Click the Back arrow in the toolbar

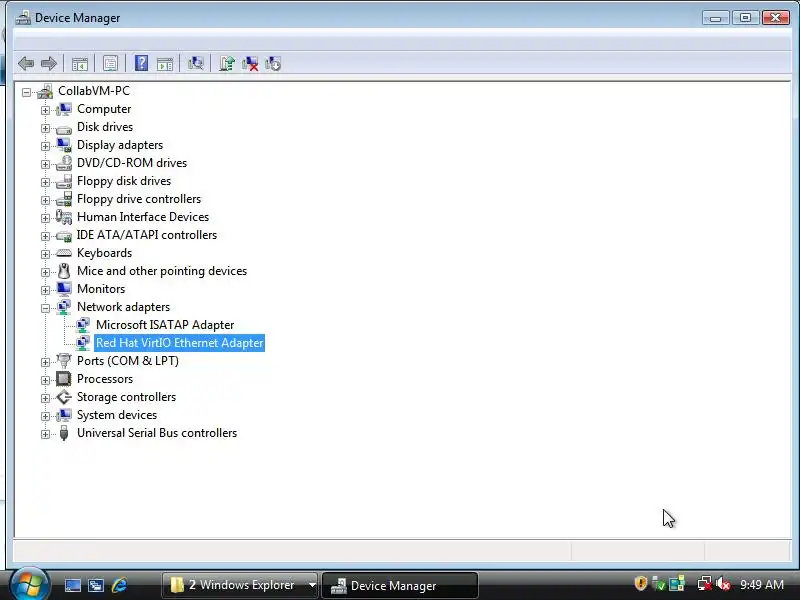coord(26,64)
